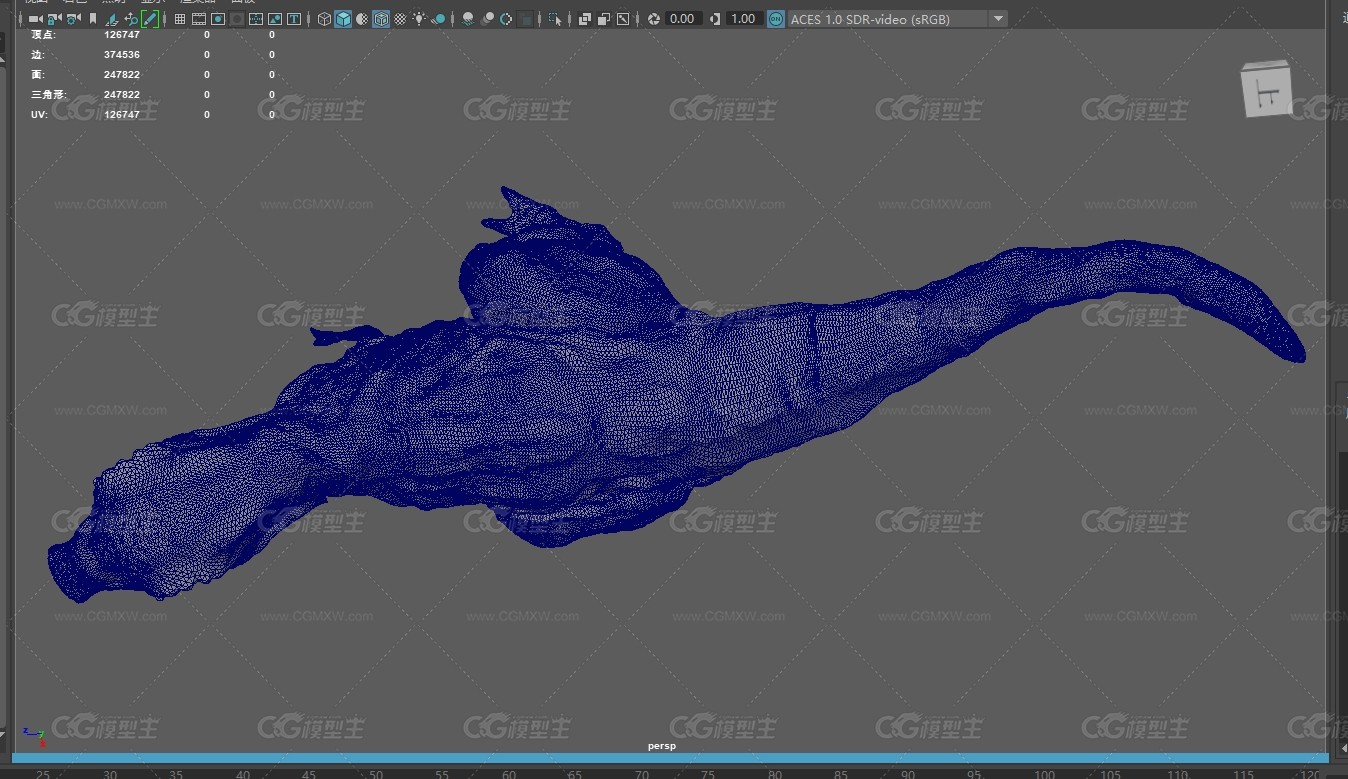Open the ACES 1.0 SDR-video color space dropdown

point(898,19)
